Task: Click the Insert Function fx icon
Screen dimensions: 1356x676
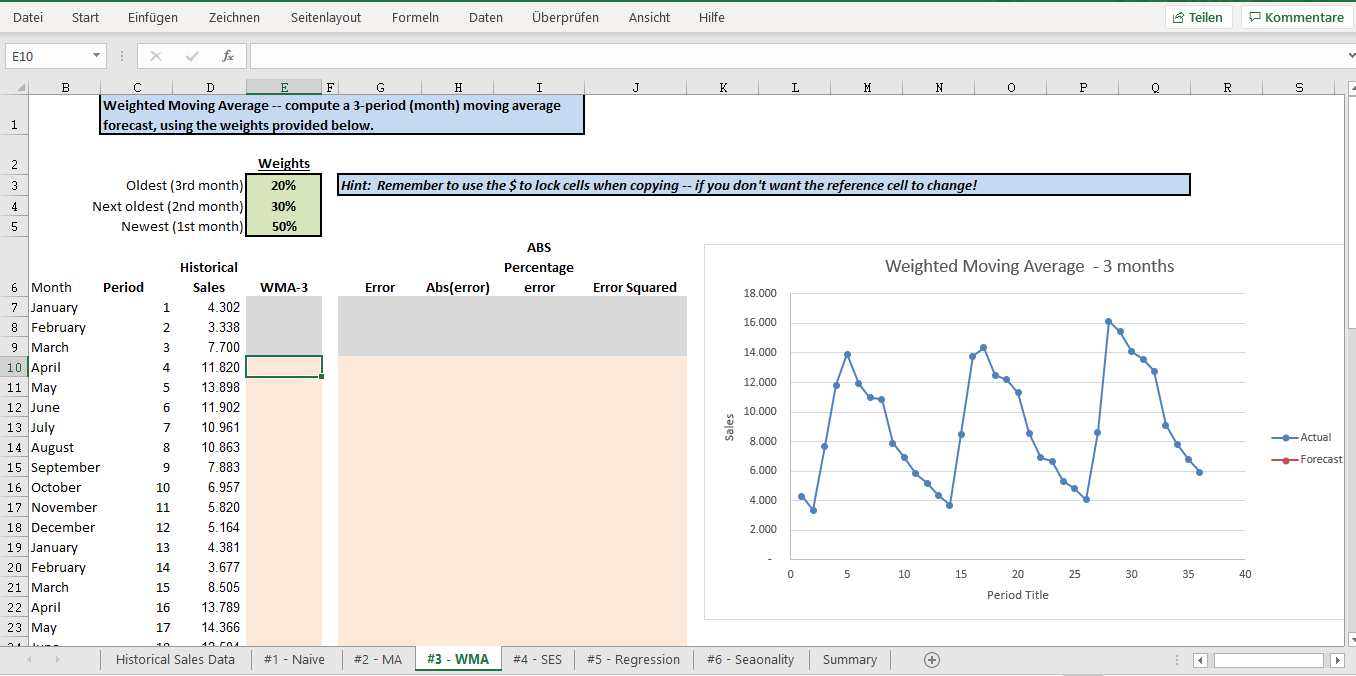Action: point(228,56)
